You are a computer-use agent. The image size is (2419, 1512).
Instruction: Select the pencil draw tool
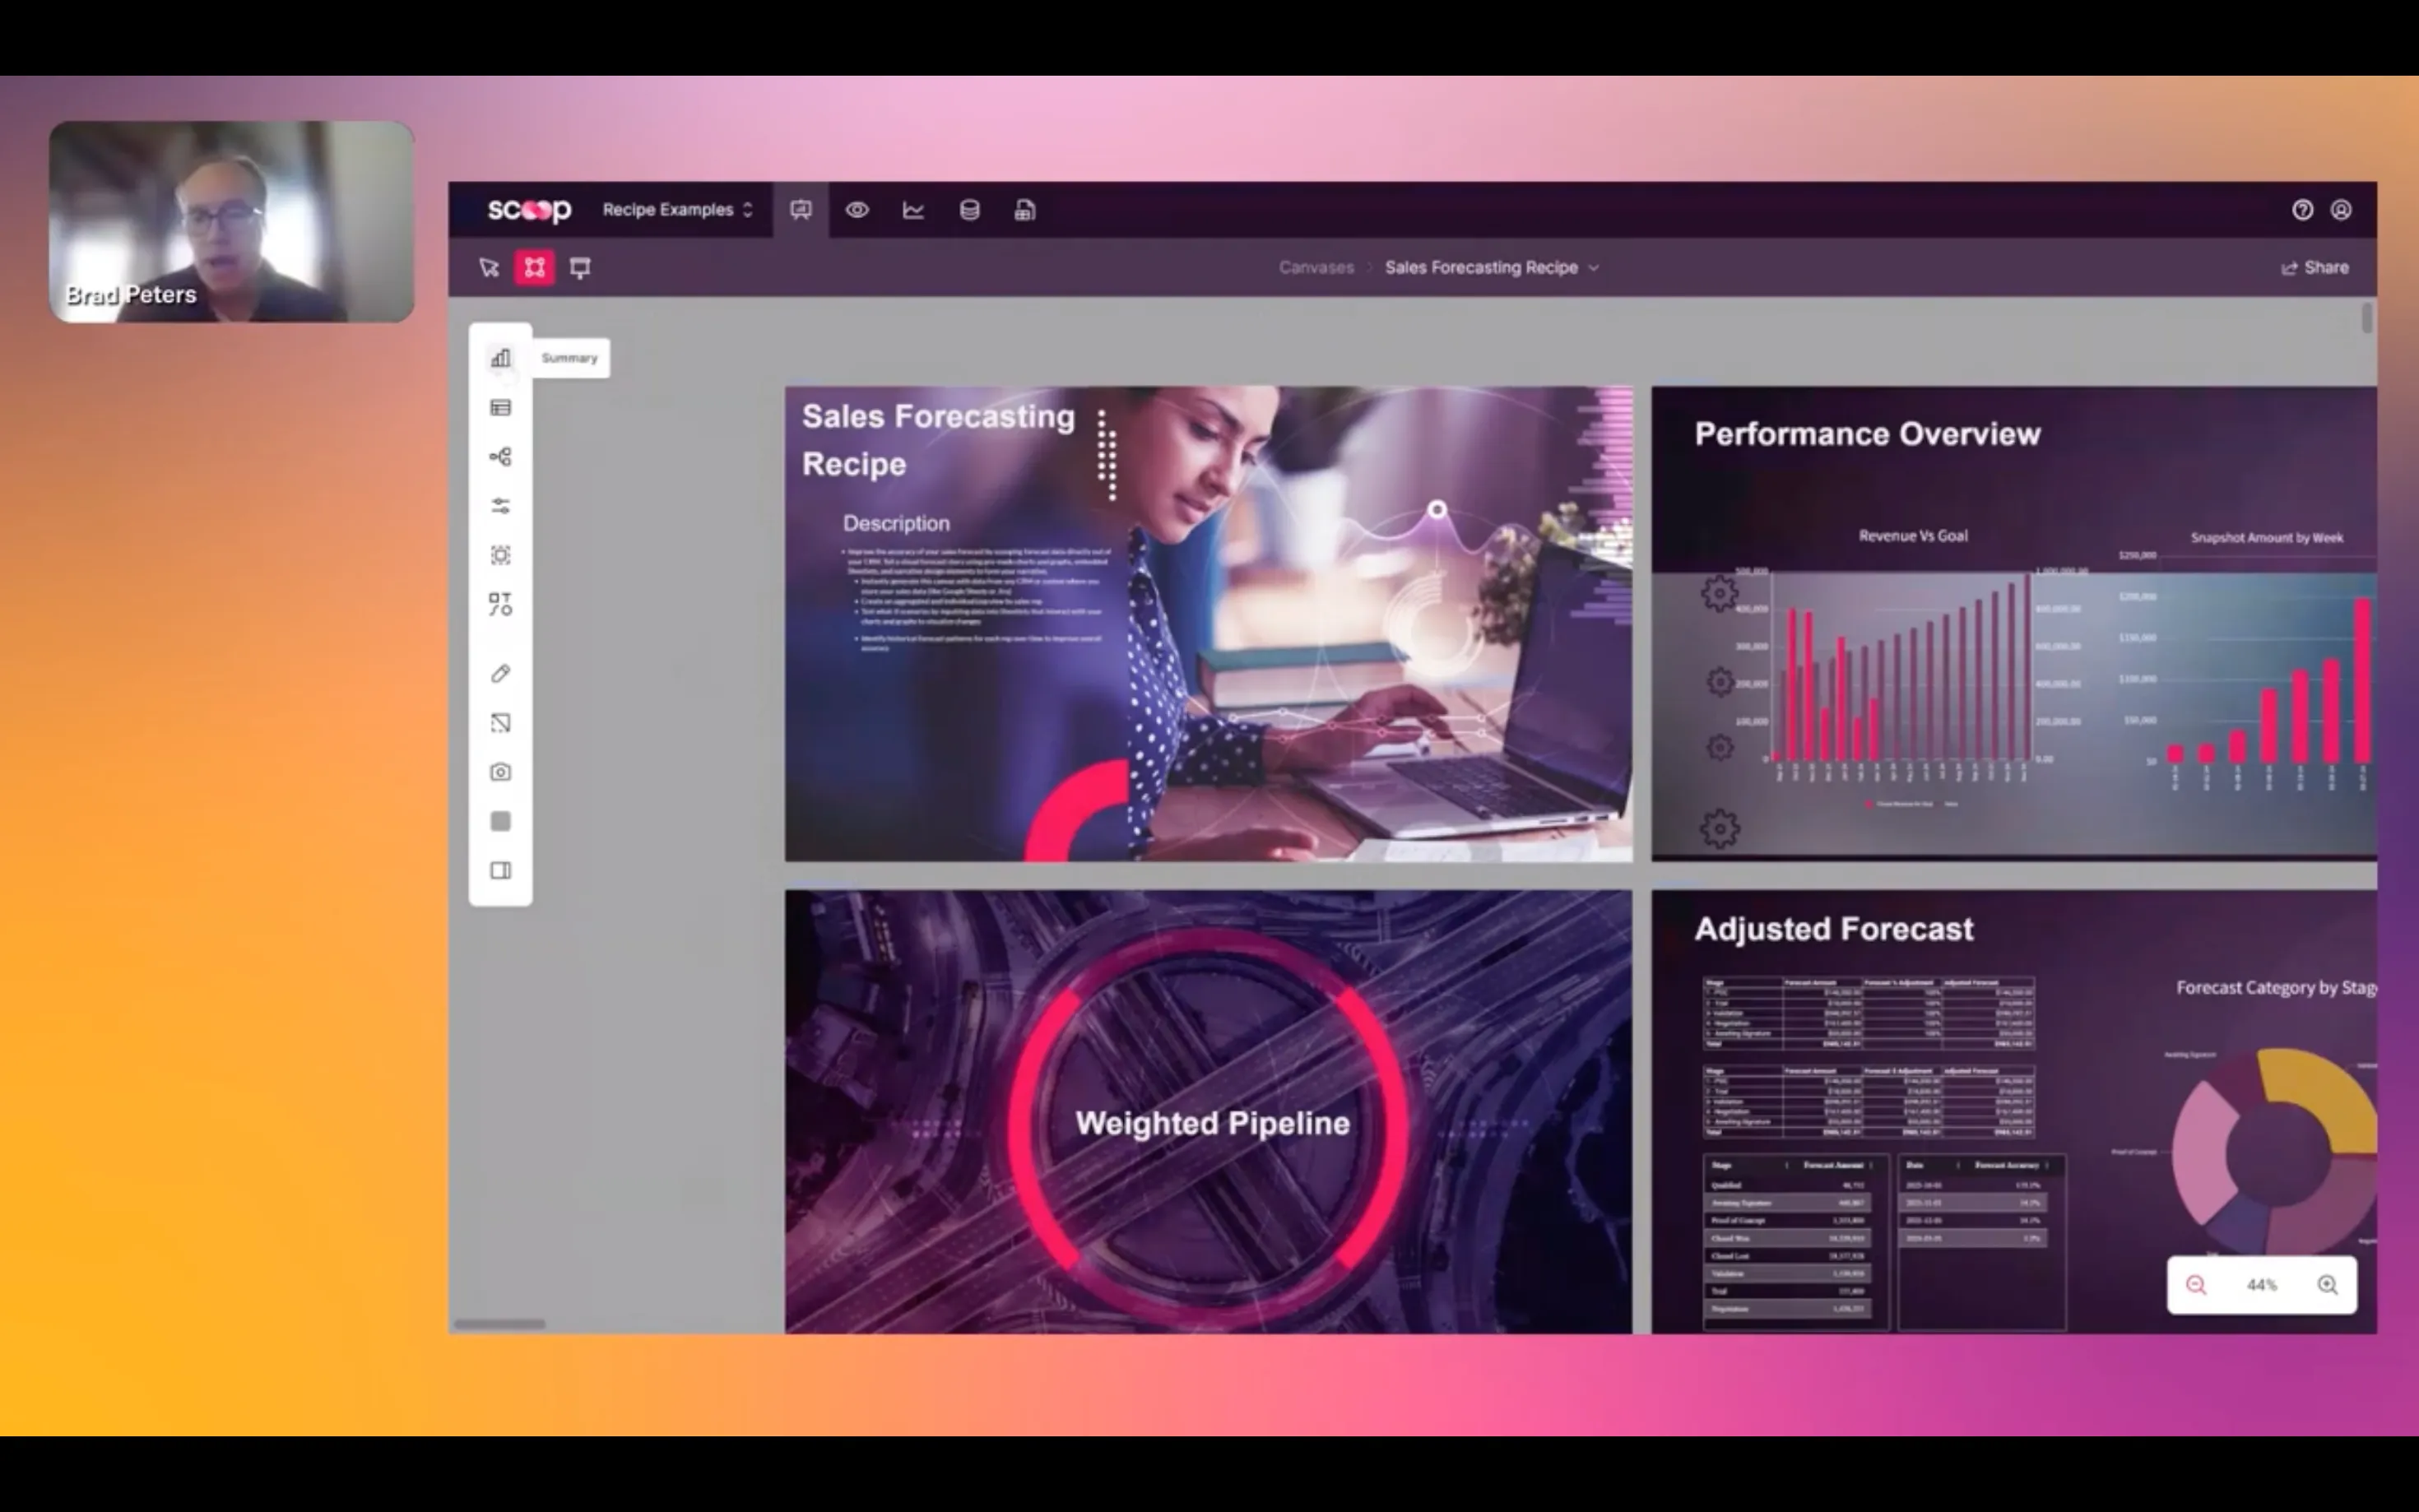500,674
